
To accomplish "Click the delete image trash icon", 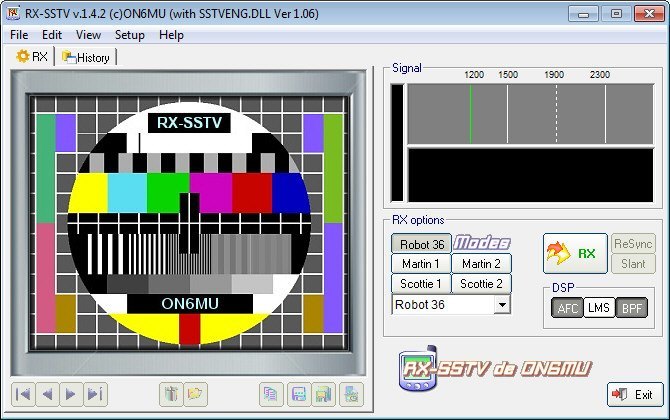I will pyautogui.click(x=171, y=394).
